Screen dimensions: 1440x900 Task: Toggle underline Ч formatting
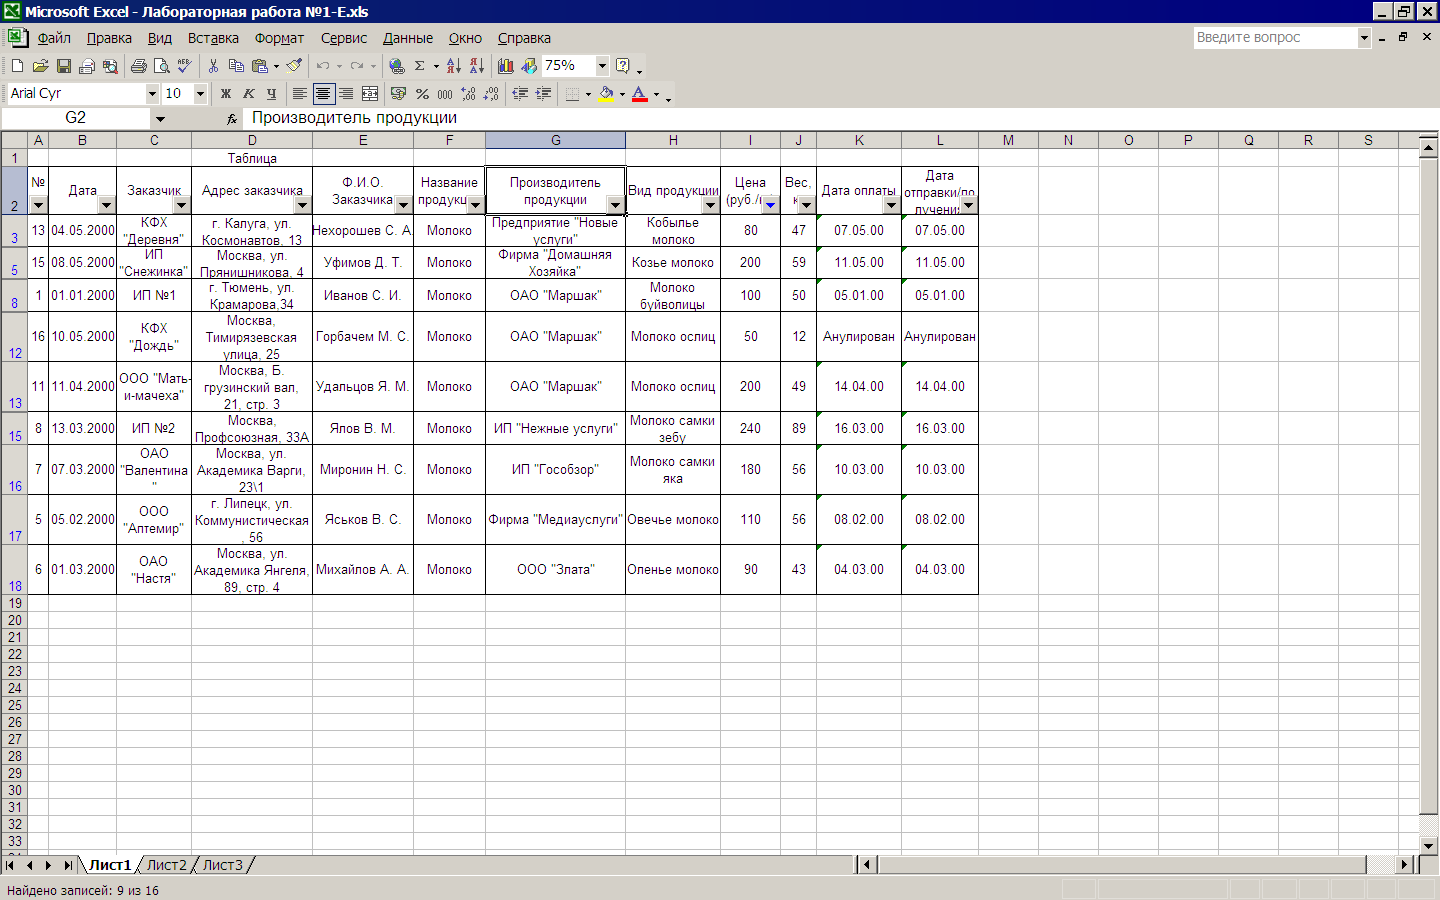pyautogui.click(x=272, y=94)
